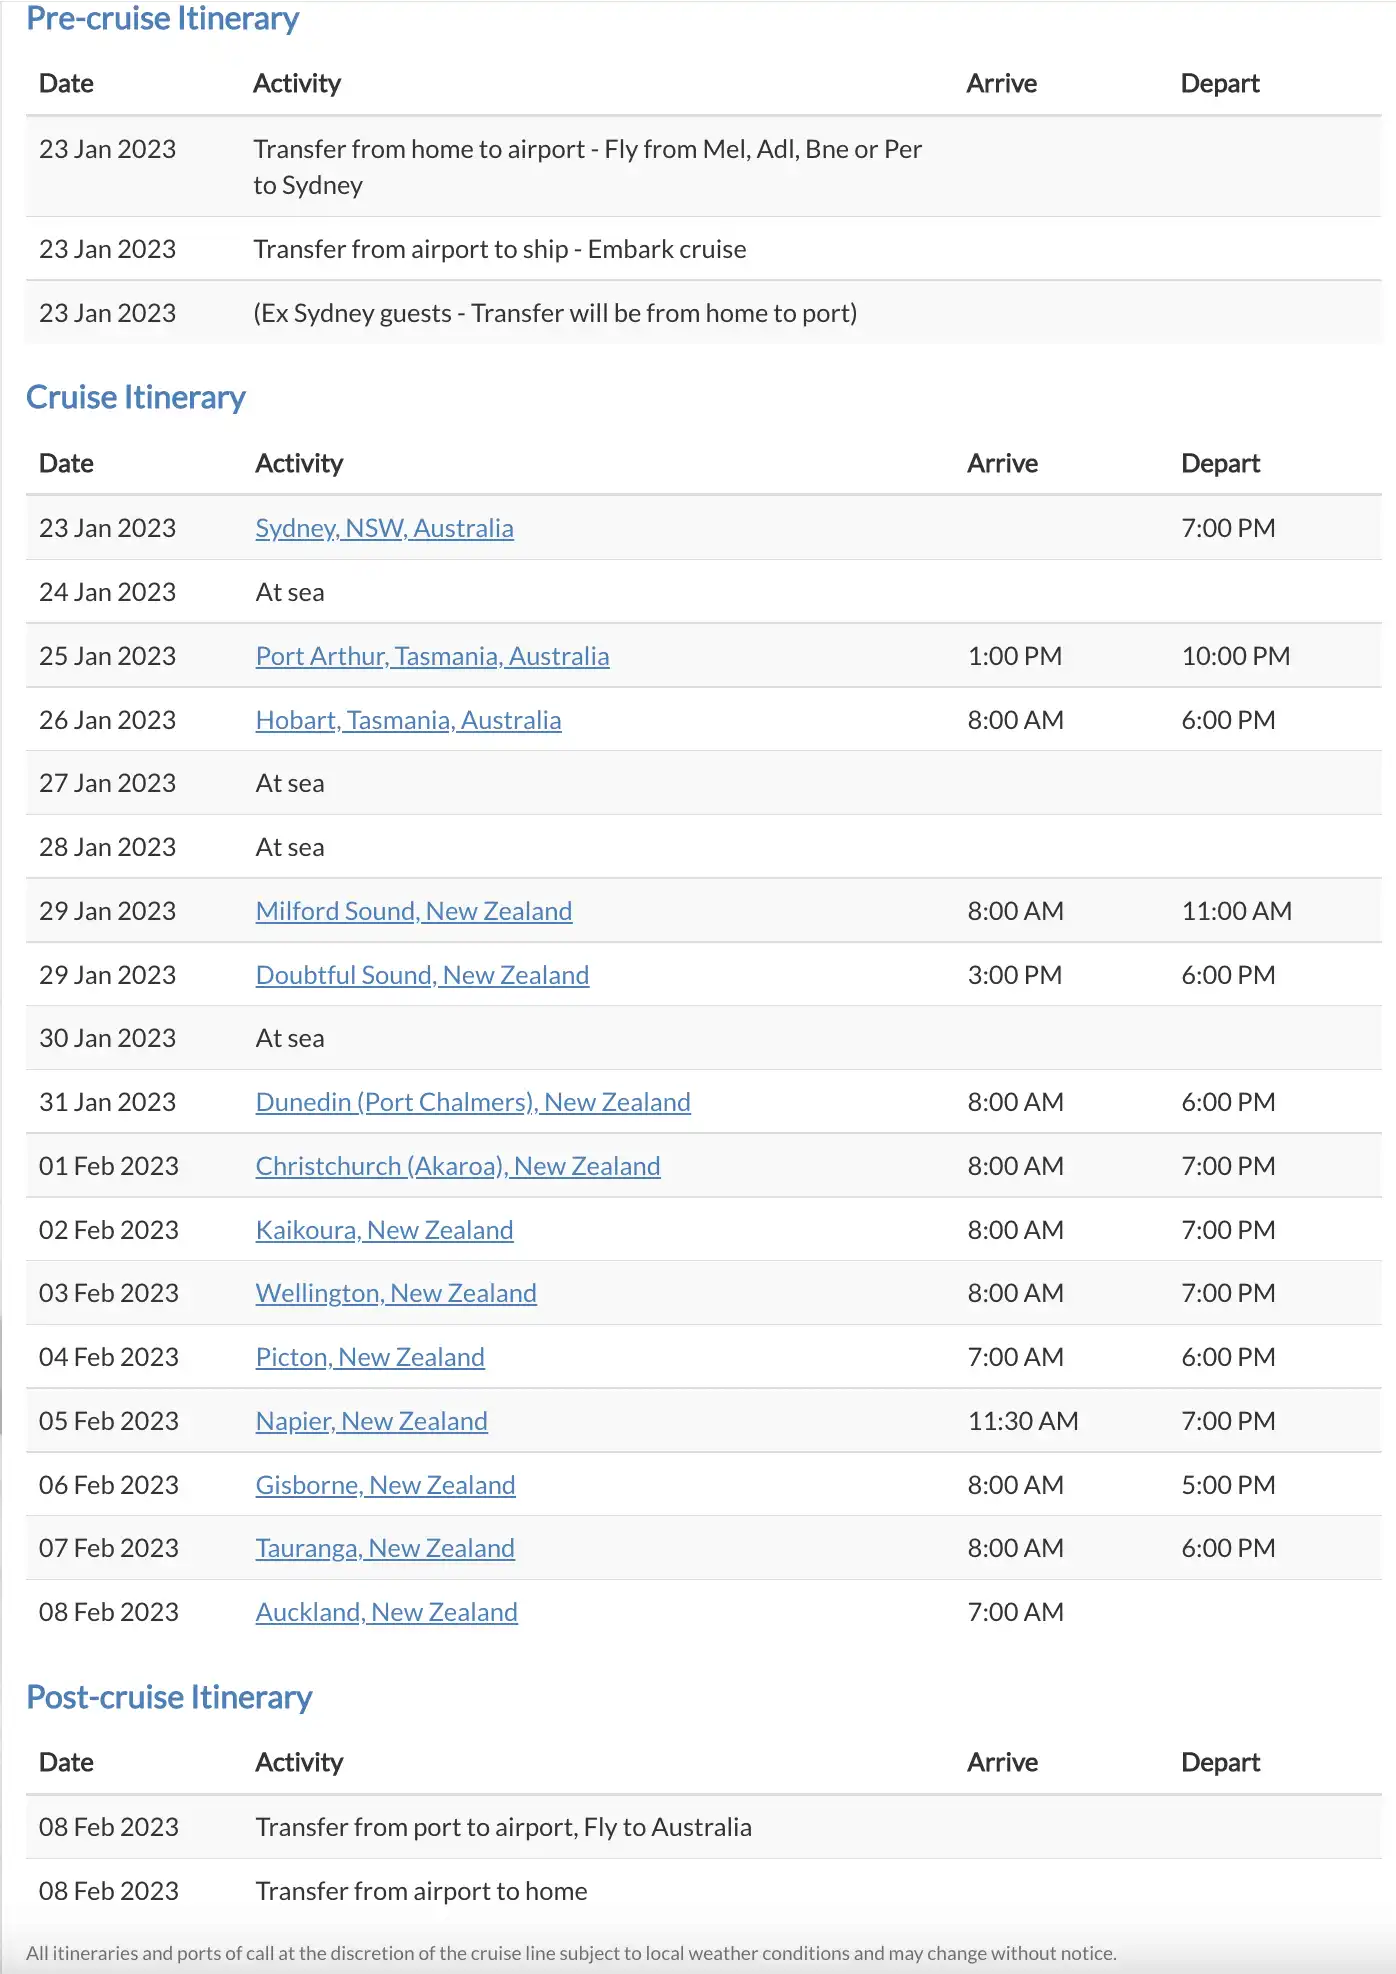
Task: Click the Dunedin (Port Chalmers) link
Action: coord(472,1102)
